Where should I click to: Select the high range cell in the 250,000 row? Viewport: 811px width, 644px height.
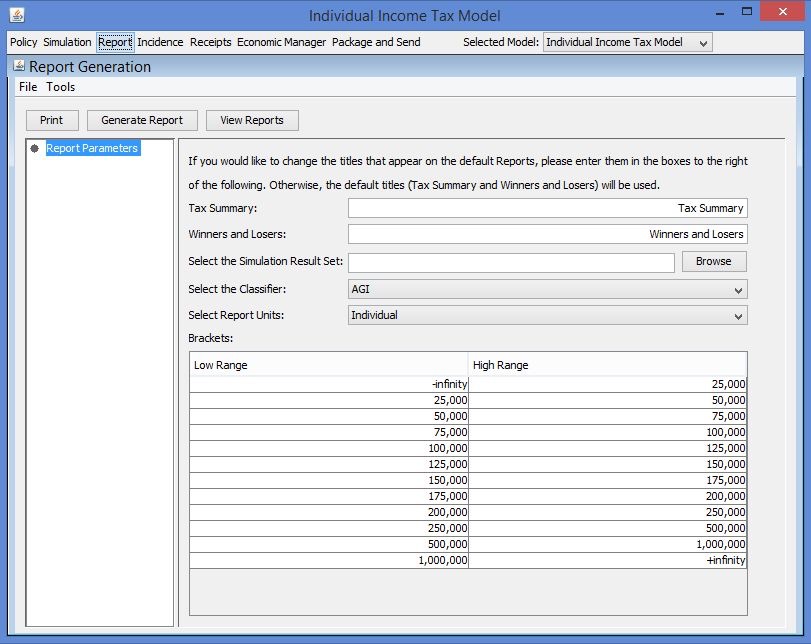pyautogui.click(x=607, y=529)
